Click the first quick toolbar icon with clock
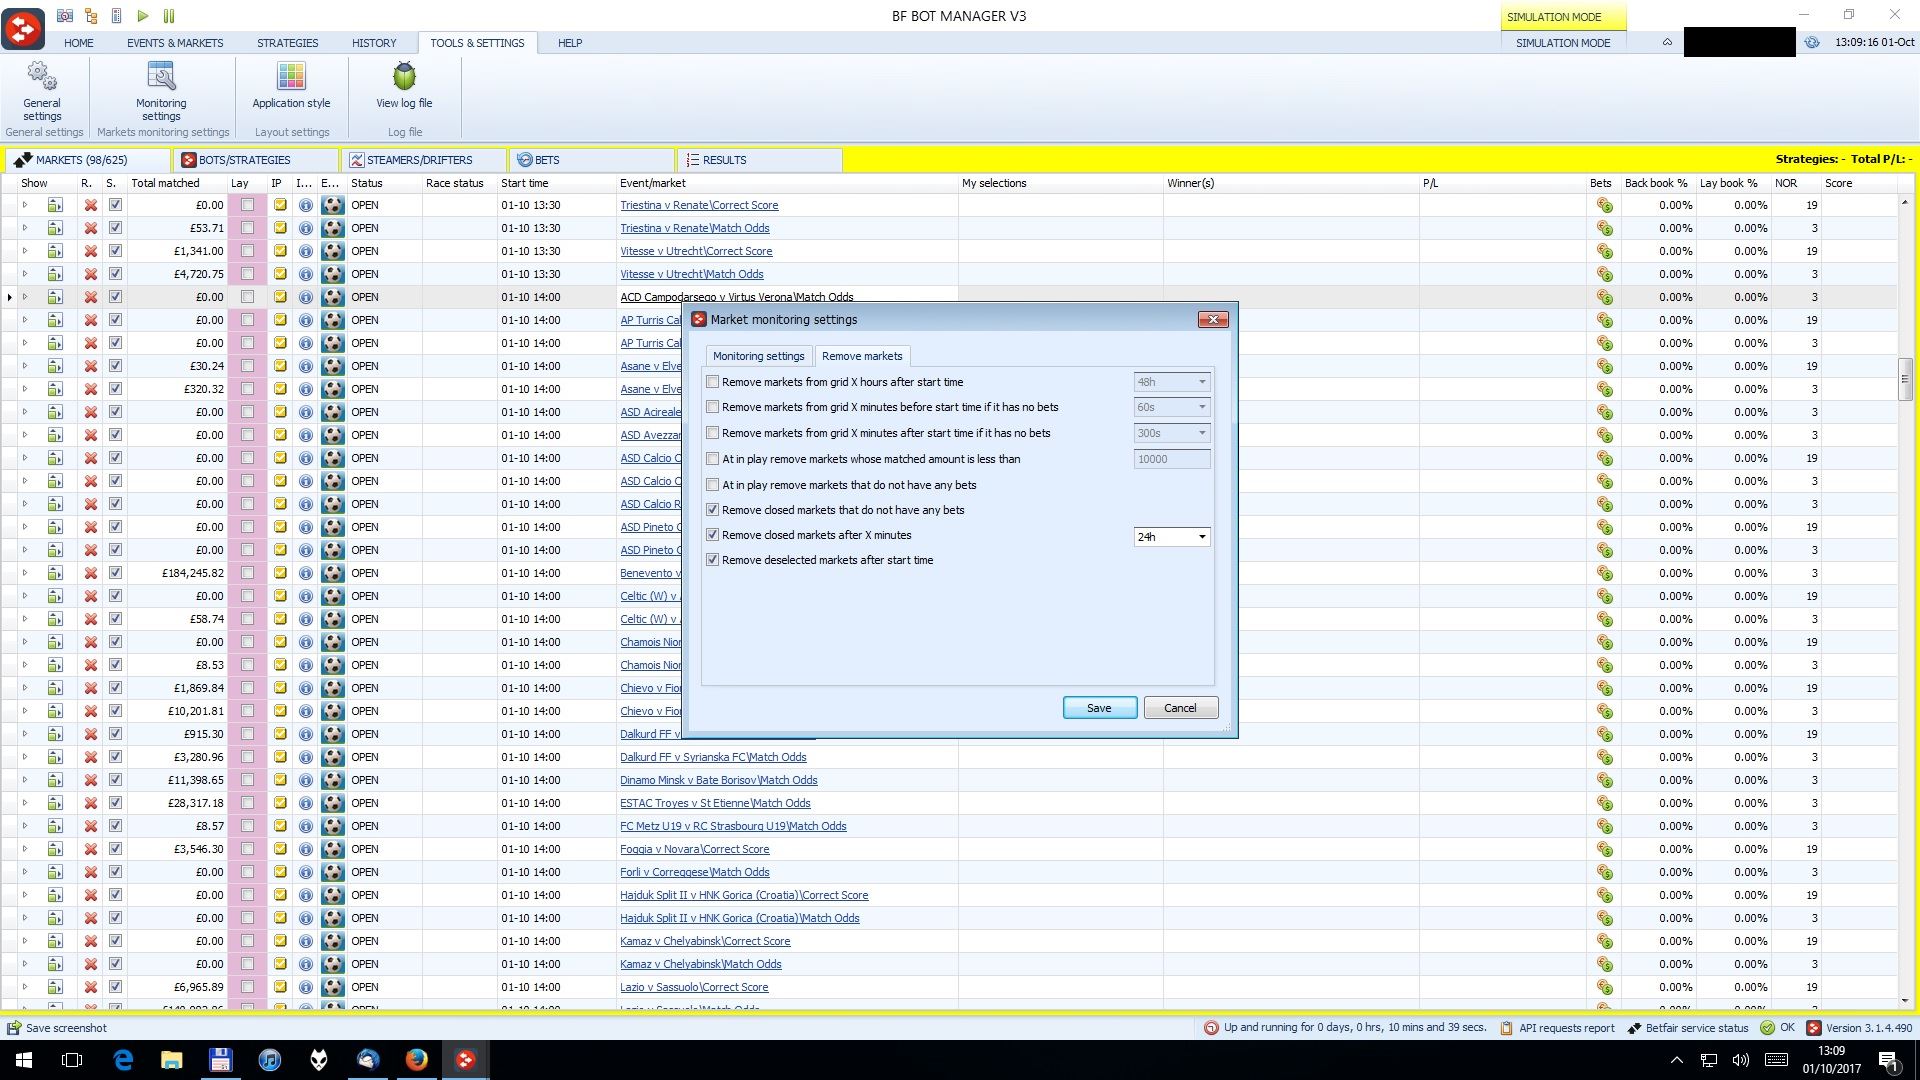This screenshot has height=1080, width=1920. (x=65, y=15)
